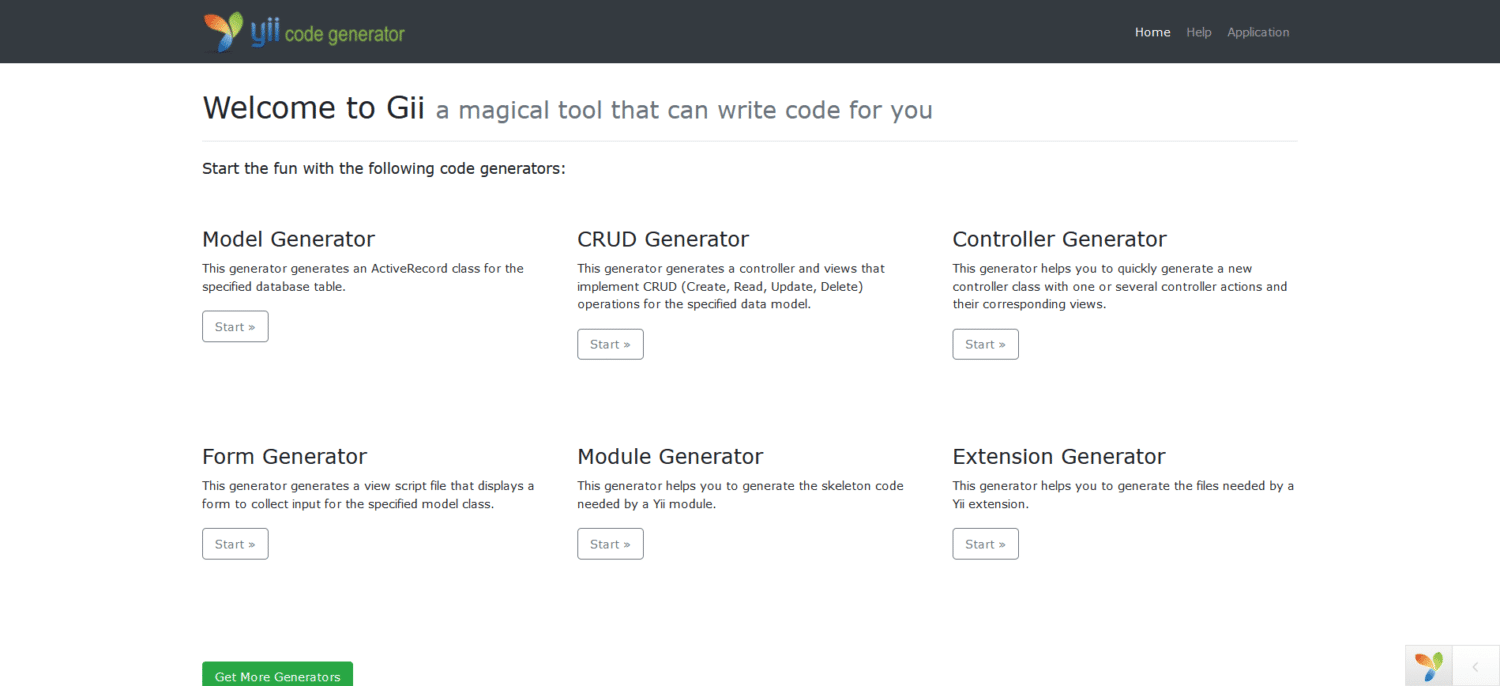This screenshot has width=1500, height=686.
Task: Start the Controller Generator
Action: 985,344
